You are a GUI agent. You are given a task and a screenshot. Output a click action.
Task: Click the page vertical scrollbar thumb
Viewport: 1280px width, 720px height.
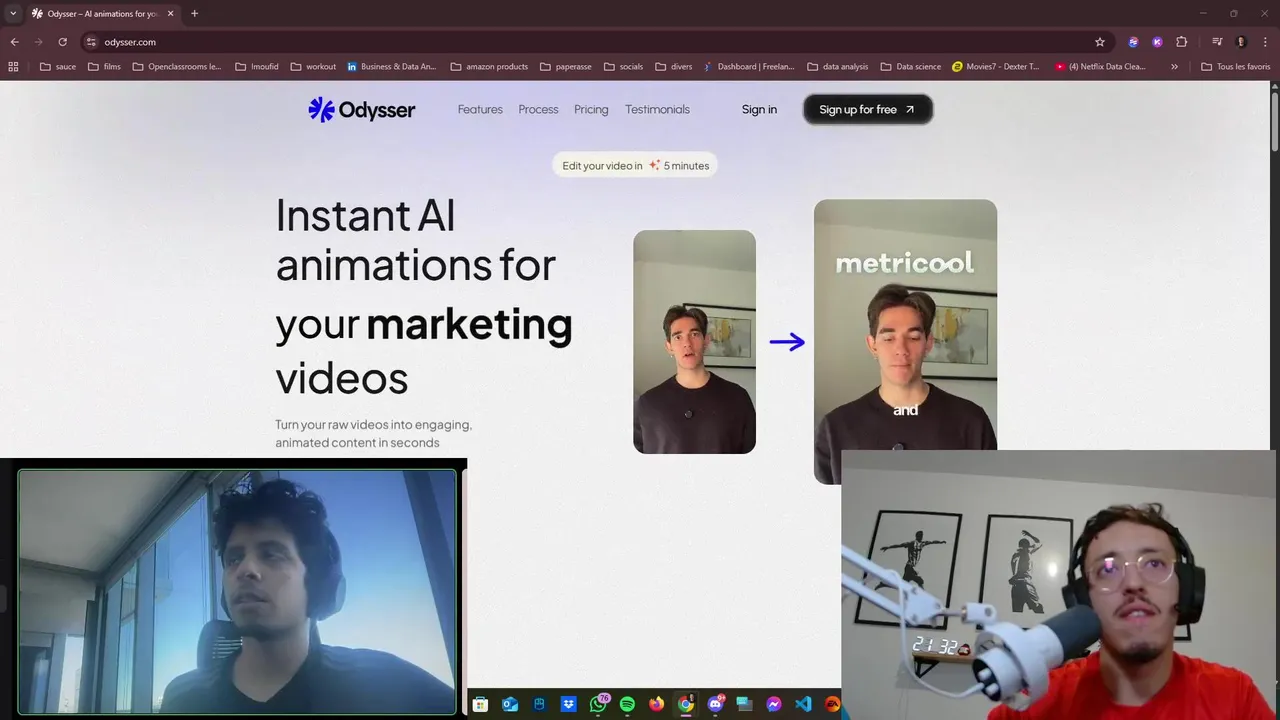pos(1274,120)
